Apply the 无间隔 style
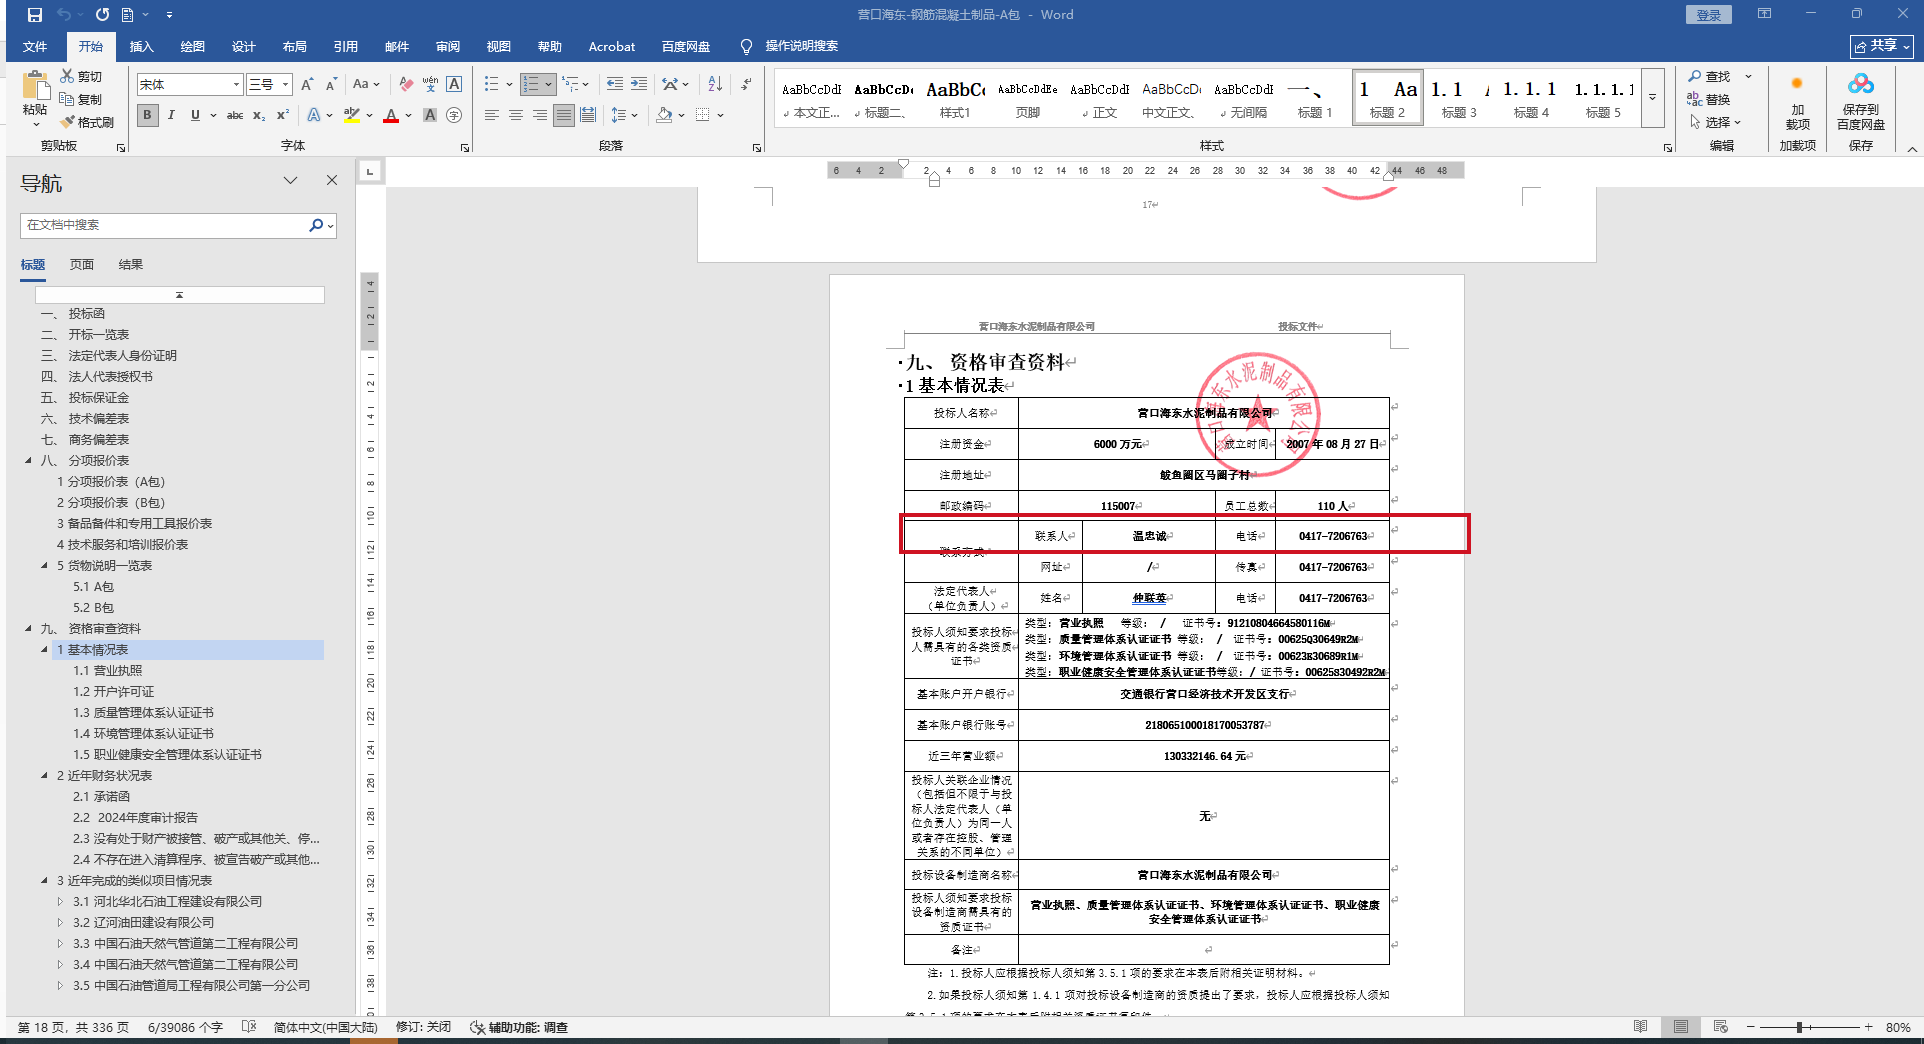The width and height of the screenshot is (1924, 1044). tap(1244, 98)
